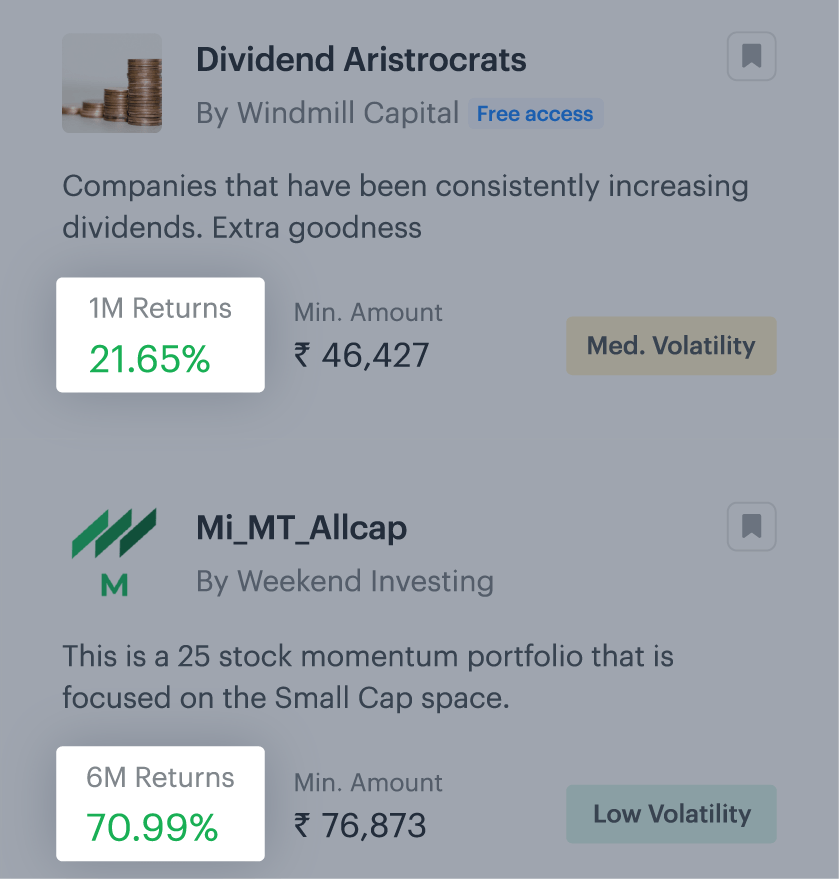839x879 pixels.
Task: Open the Dividend Aristrocrats coin stack thumbnail
Action: tap(112, 83)
